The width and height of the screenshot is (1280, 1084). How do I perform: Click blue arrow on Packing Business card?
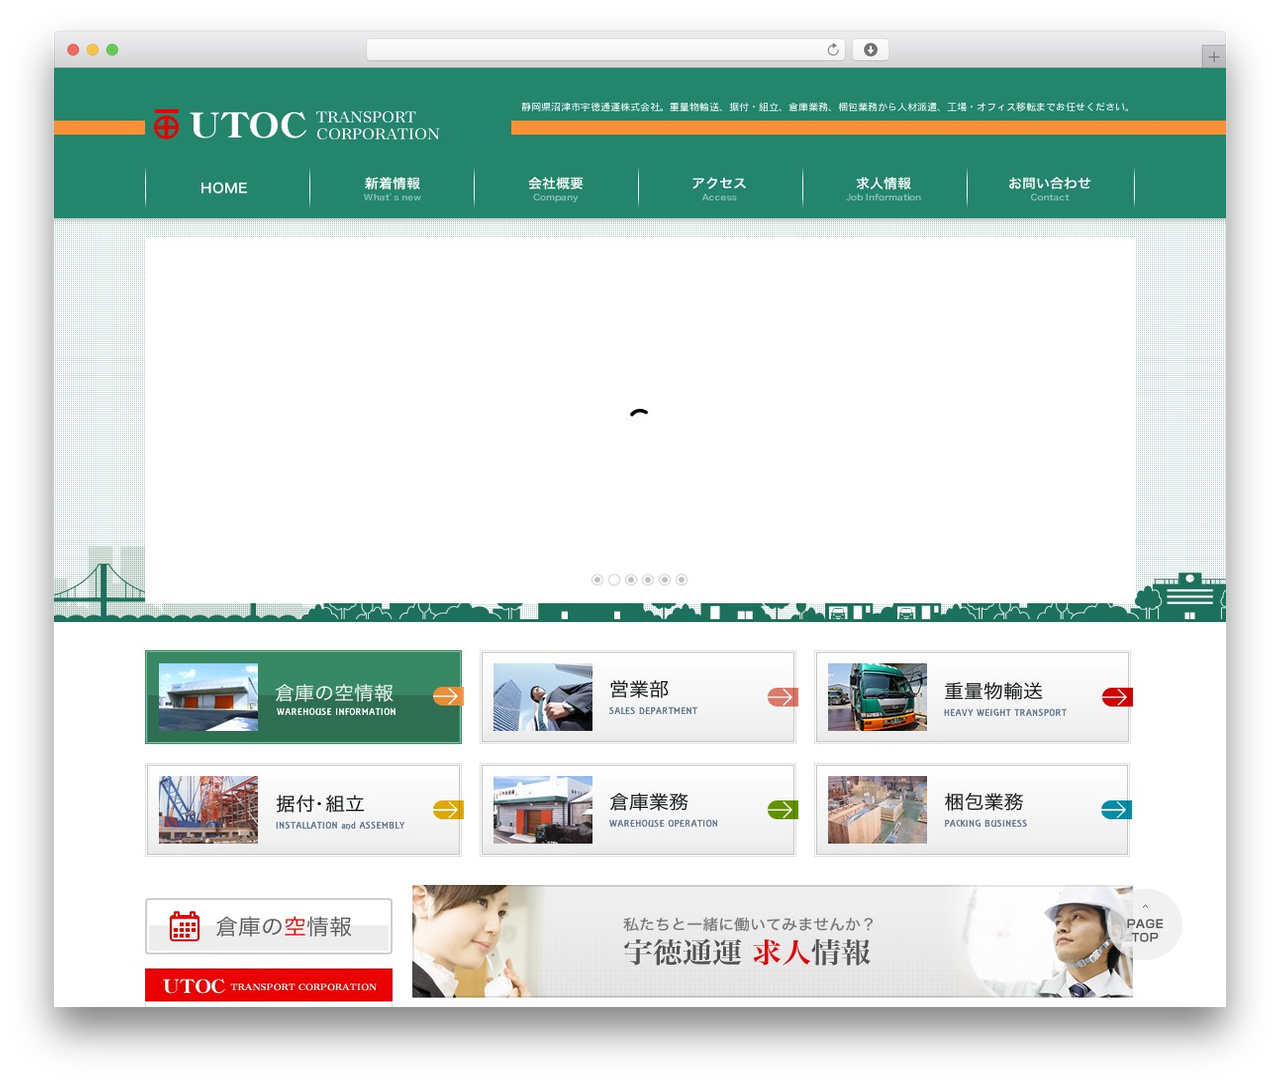[x=1116, y=809]
